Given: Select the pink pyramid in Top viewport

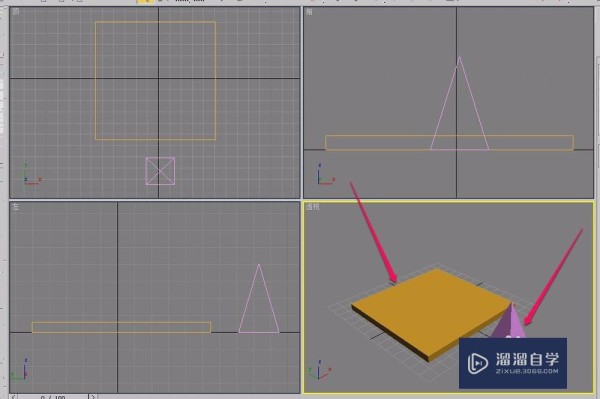Looking at the screenshot, I should pyautogui.click(x=160, y=171).
